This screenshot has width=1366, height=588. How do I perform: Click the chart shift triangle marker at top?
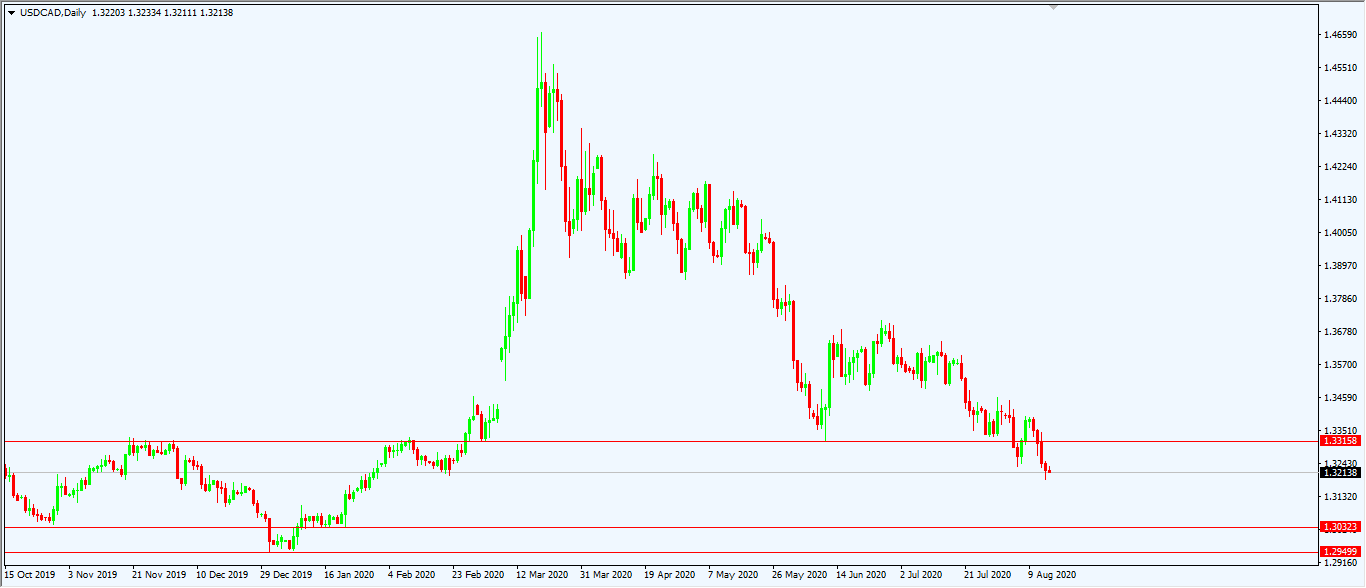click(x=1051, y=7)
